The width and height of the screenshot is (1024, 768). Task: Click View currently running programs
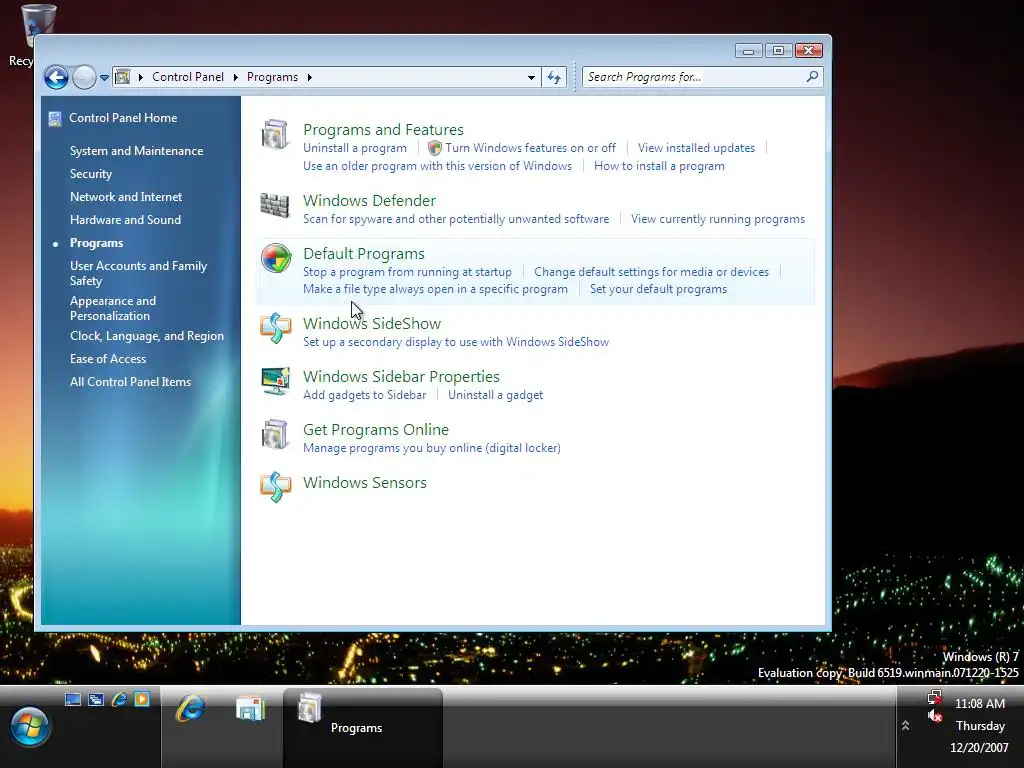point(718,219)
